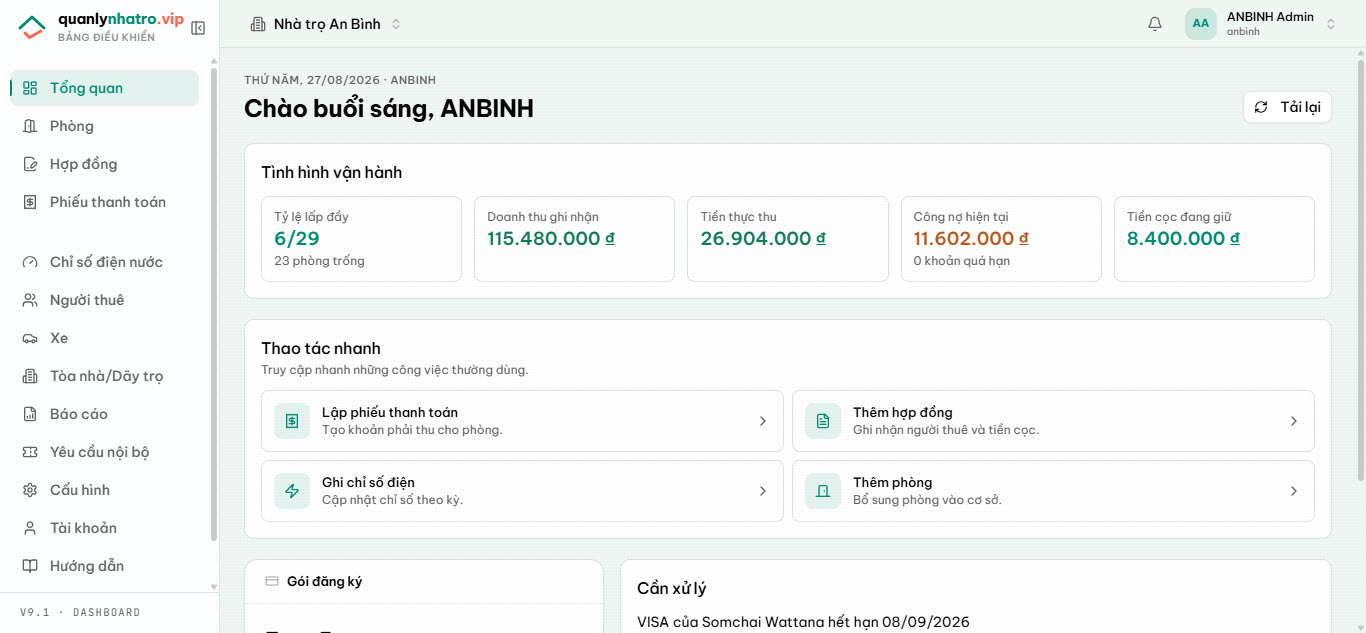Open the Lập phiếu thanh toán quick action
The width and height of the screenshot is (1366, 633).
(522, 421)
